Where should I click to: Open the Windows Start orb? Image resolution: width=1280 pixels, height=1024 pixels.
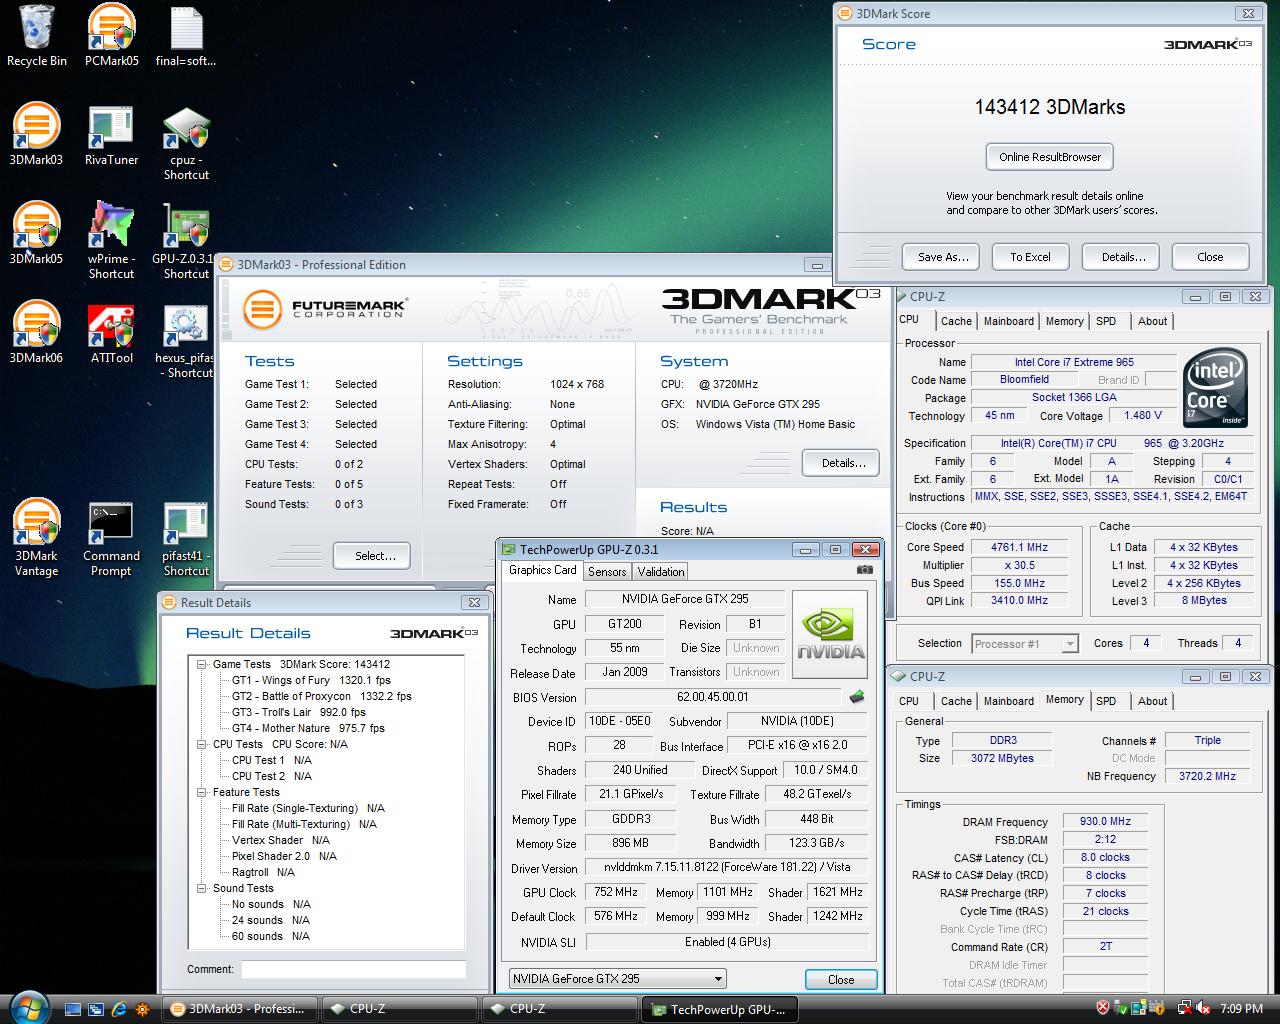(28, 1007)
